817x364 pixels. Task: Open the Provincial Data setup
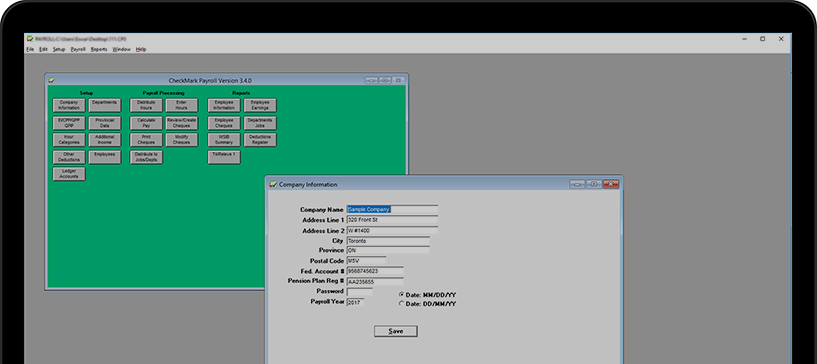[x=105, y=123]
